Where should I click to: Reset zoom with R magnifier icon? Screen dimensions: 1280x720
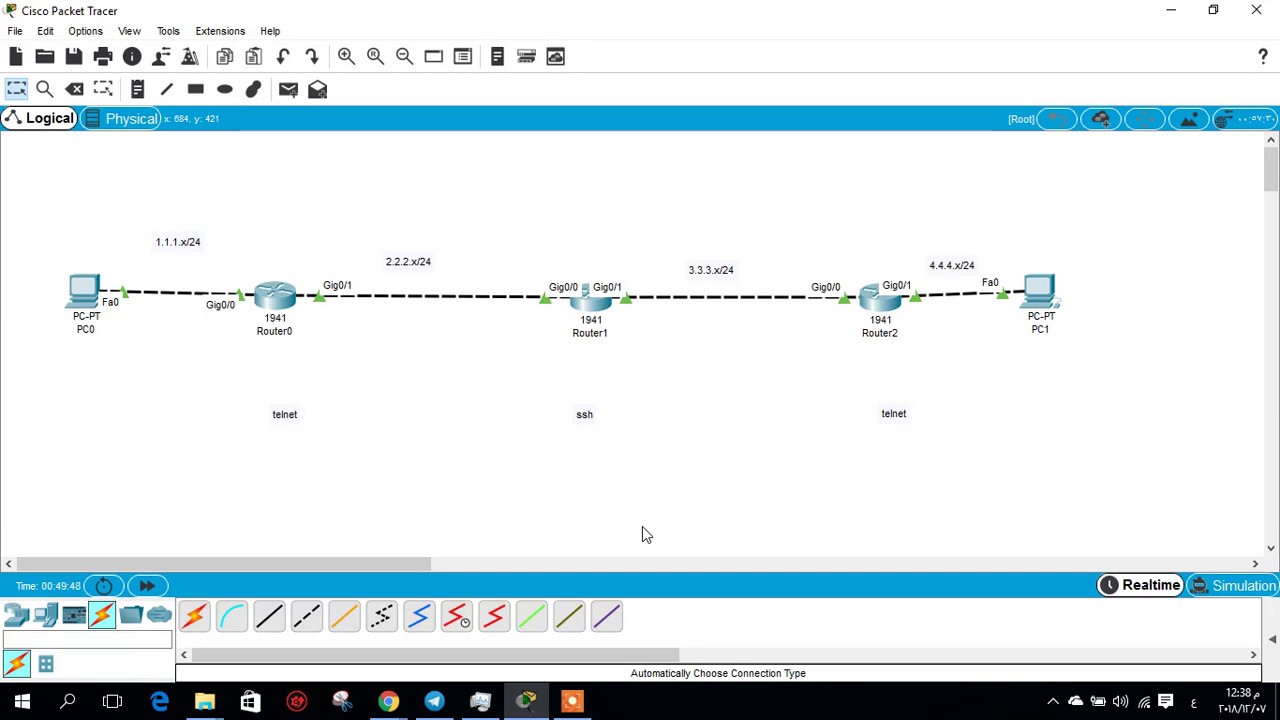point(375,57)
